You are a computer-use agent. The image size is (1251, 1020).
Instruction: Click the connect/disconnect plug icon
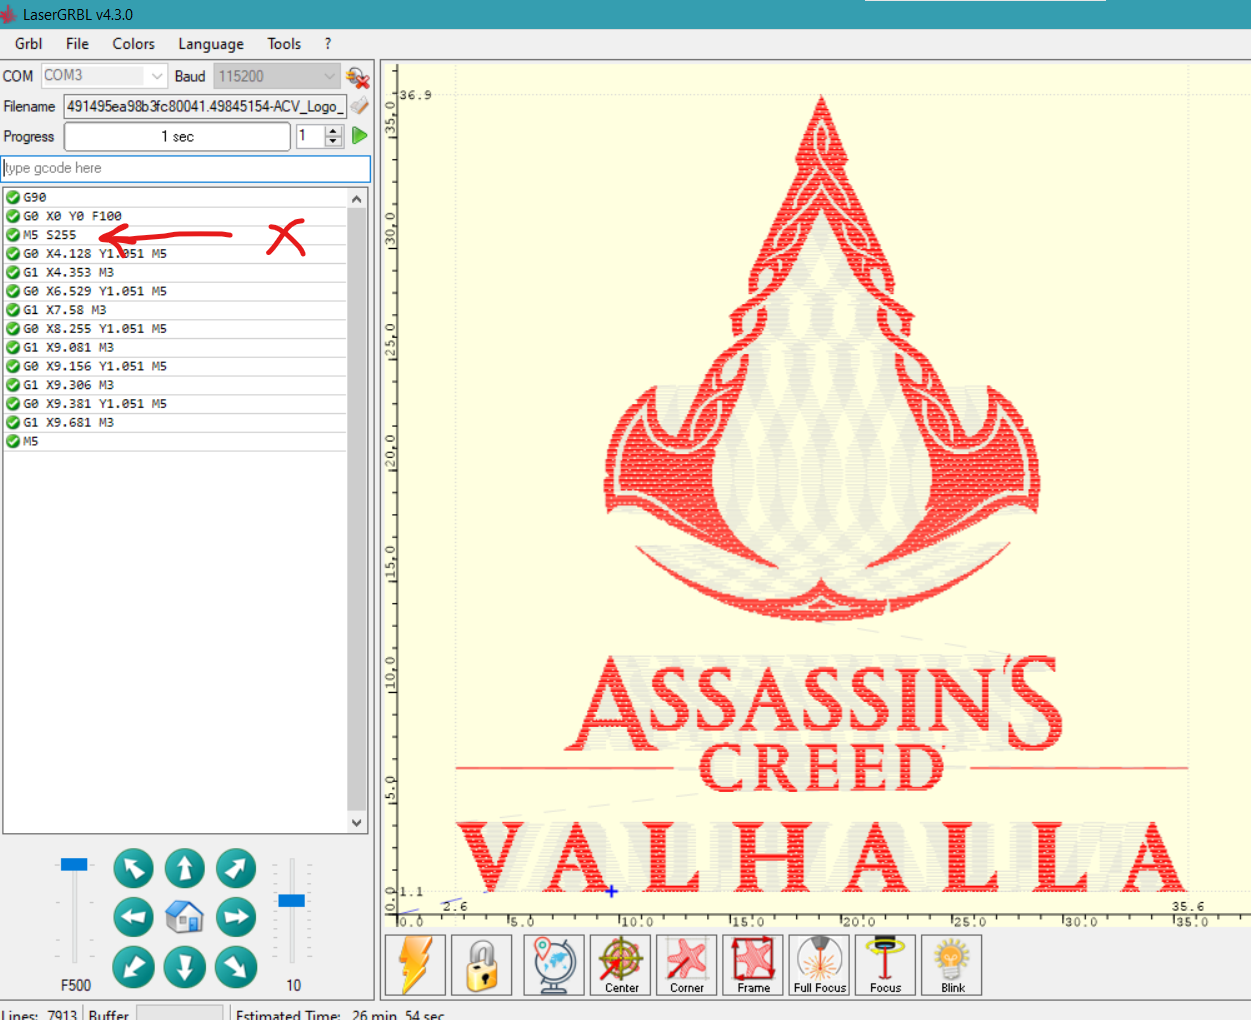(357, 77)
